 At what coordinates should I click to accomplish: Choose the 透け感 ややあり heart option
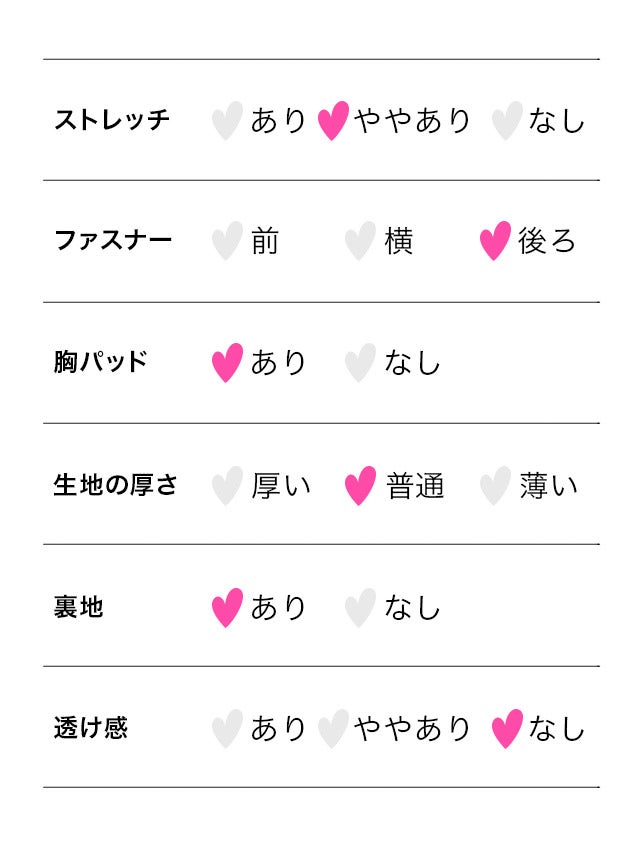(x=333, y=729)
